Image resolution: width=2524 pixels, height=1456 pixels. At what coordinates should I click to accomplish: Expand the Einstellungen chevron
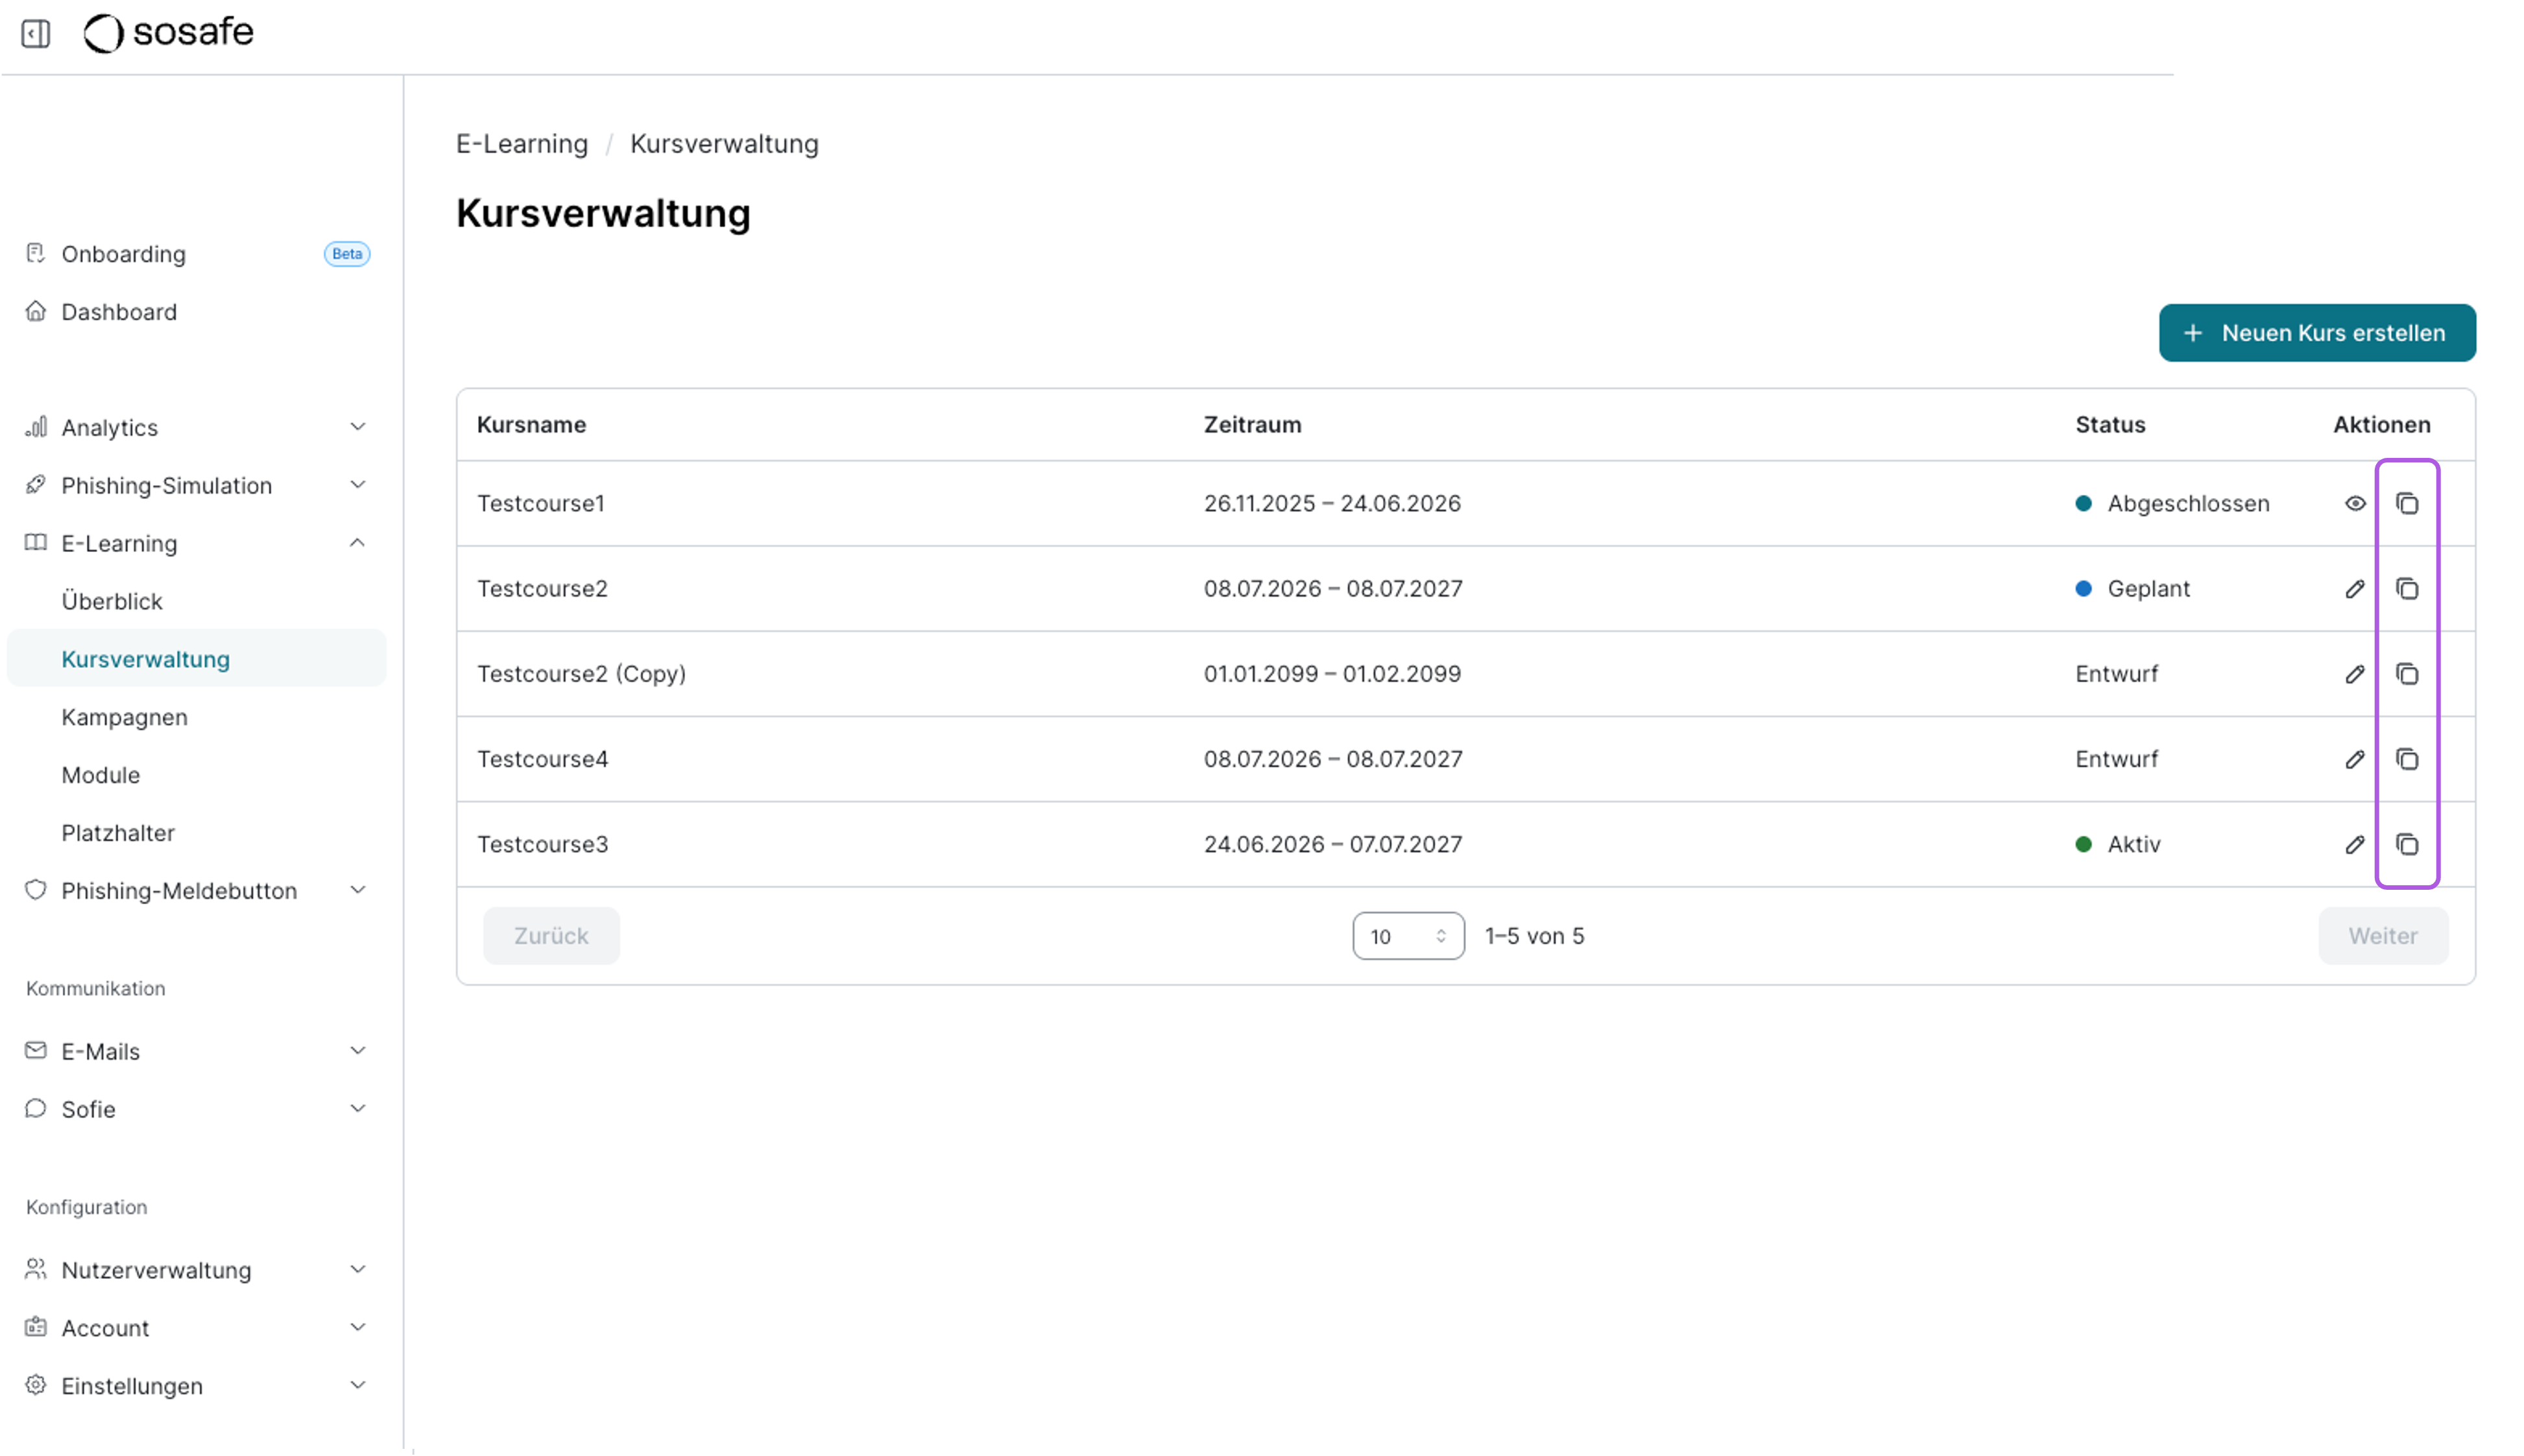click(x=358, y=1386)
